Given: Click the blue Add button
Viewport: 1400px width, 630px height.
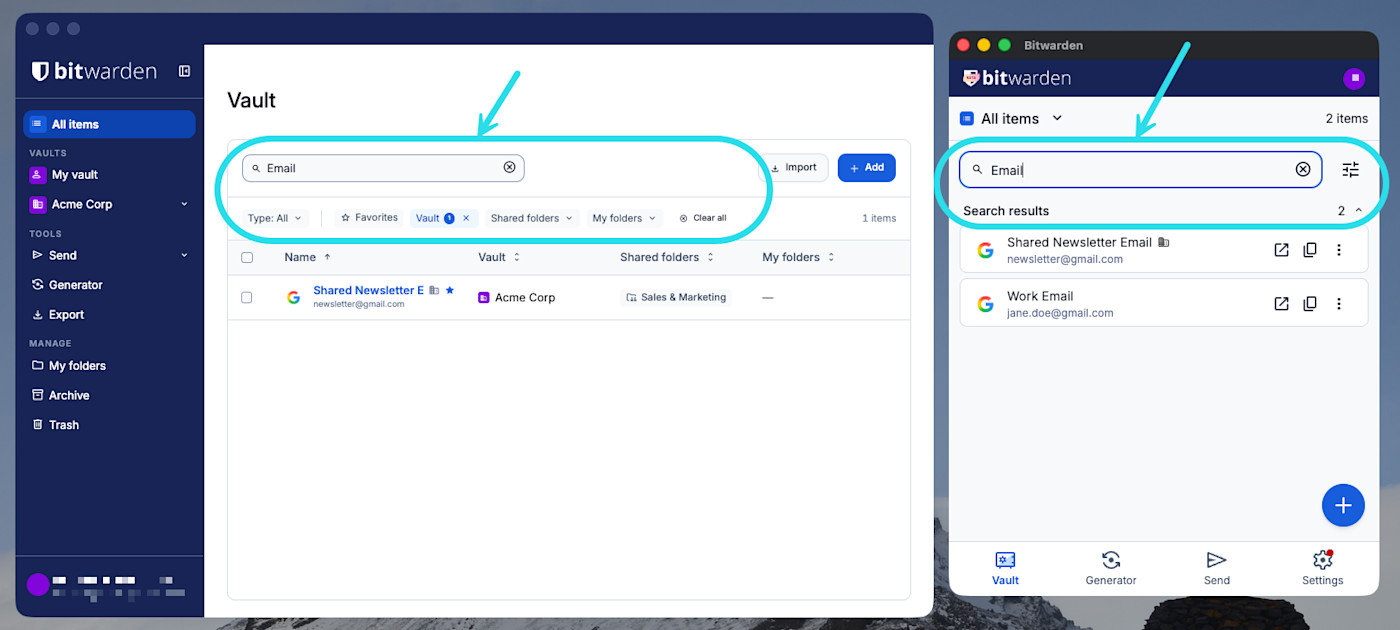Looking at the screenshot, I should [867, 168].
